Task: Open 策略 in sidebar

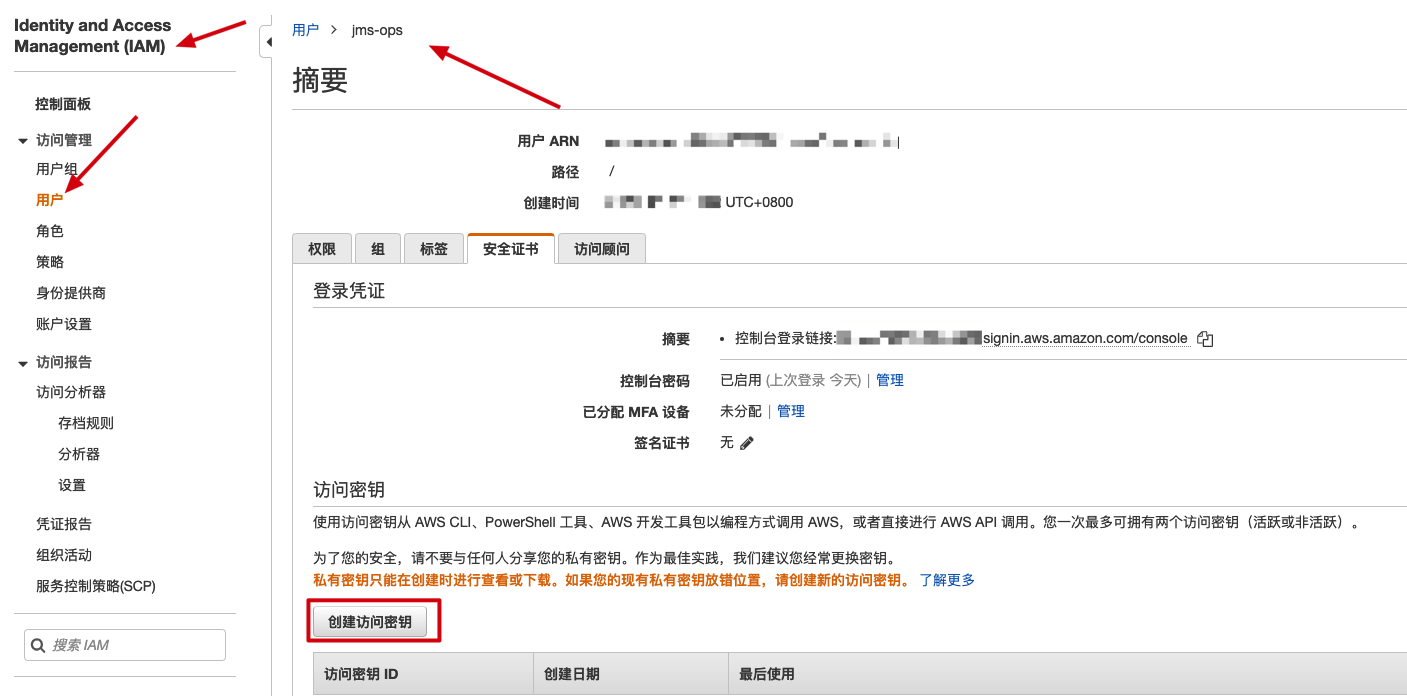Action: coord(50,262)
